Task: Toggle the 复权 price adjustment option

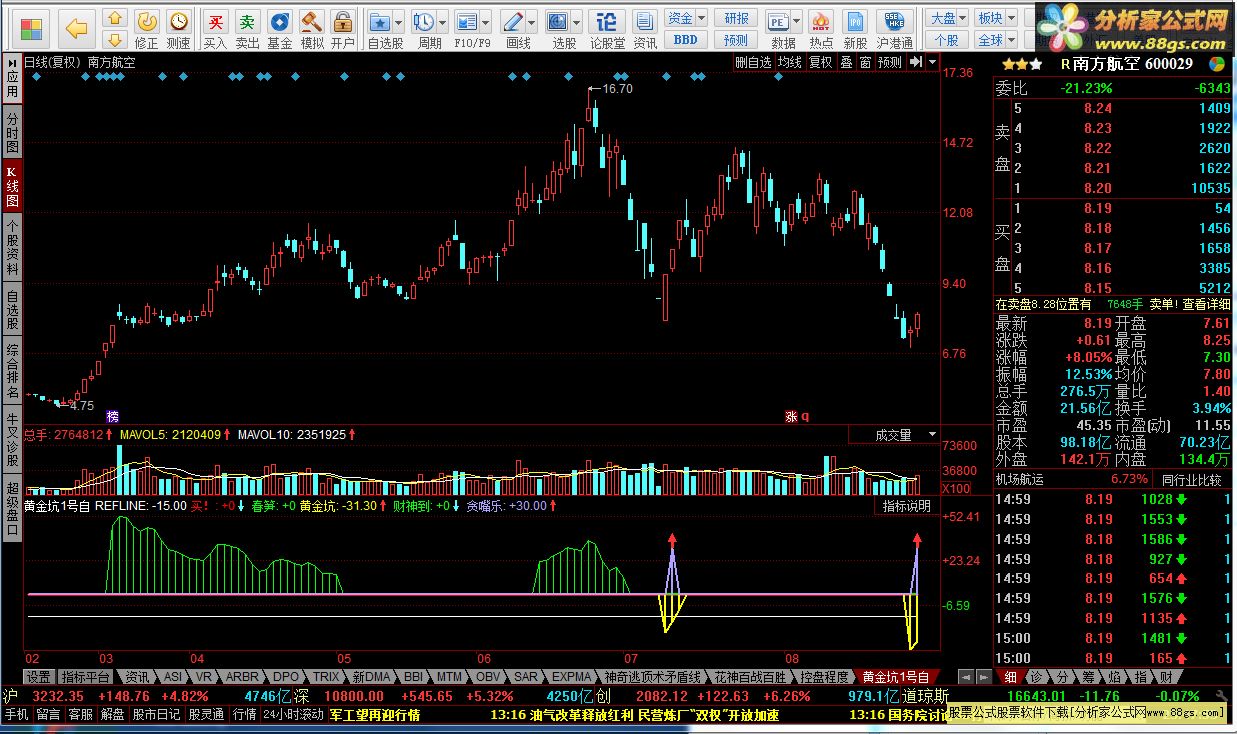Action: click(821, 62)
